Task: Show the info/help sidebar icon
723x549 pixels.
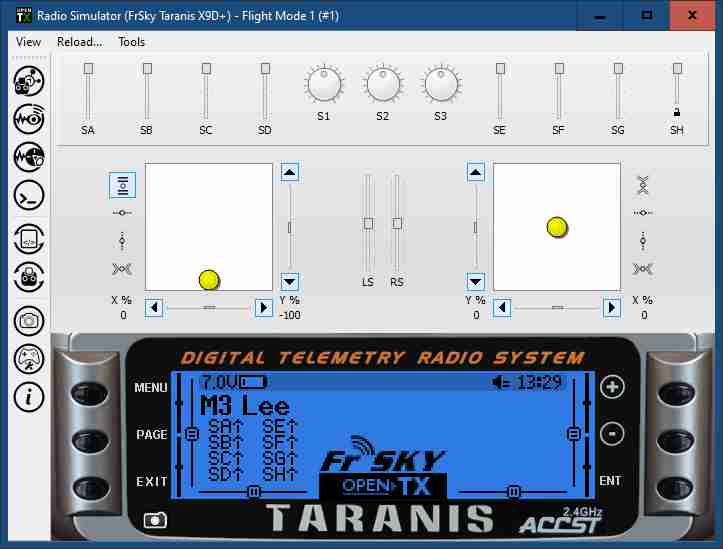Action: point(29,397)
